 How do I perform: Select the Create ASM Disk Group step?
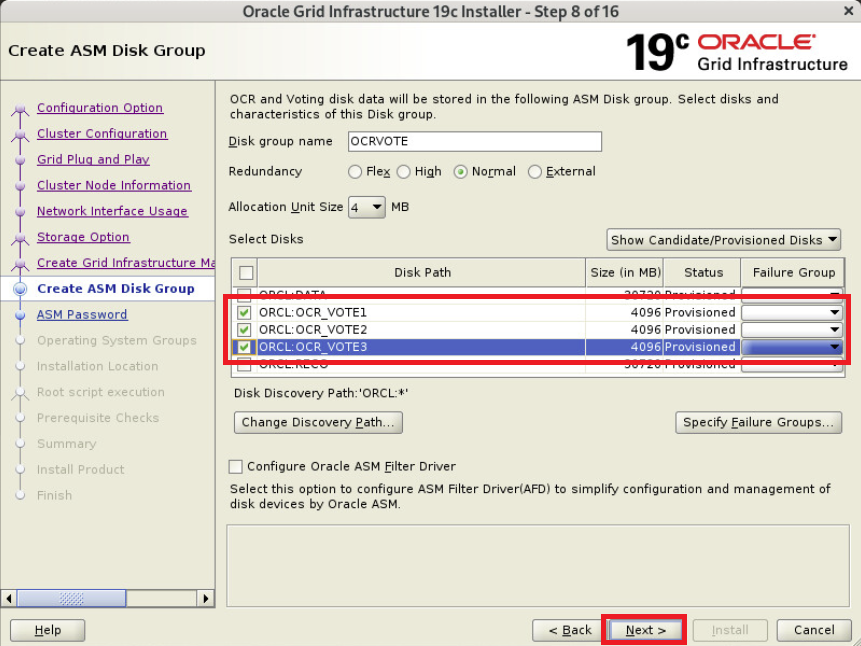116,288
